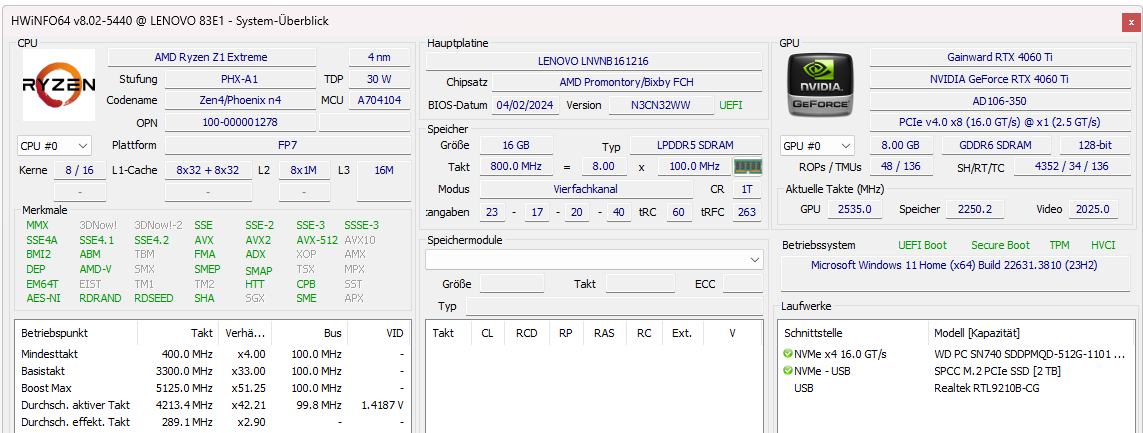Expand the Speichermodule selection dropdown
This screenshot has width=1143, height=433.
pos(594,260)
